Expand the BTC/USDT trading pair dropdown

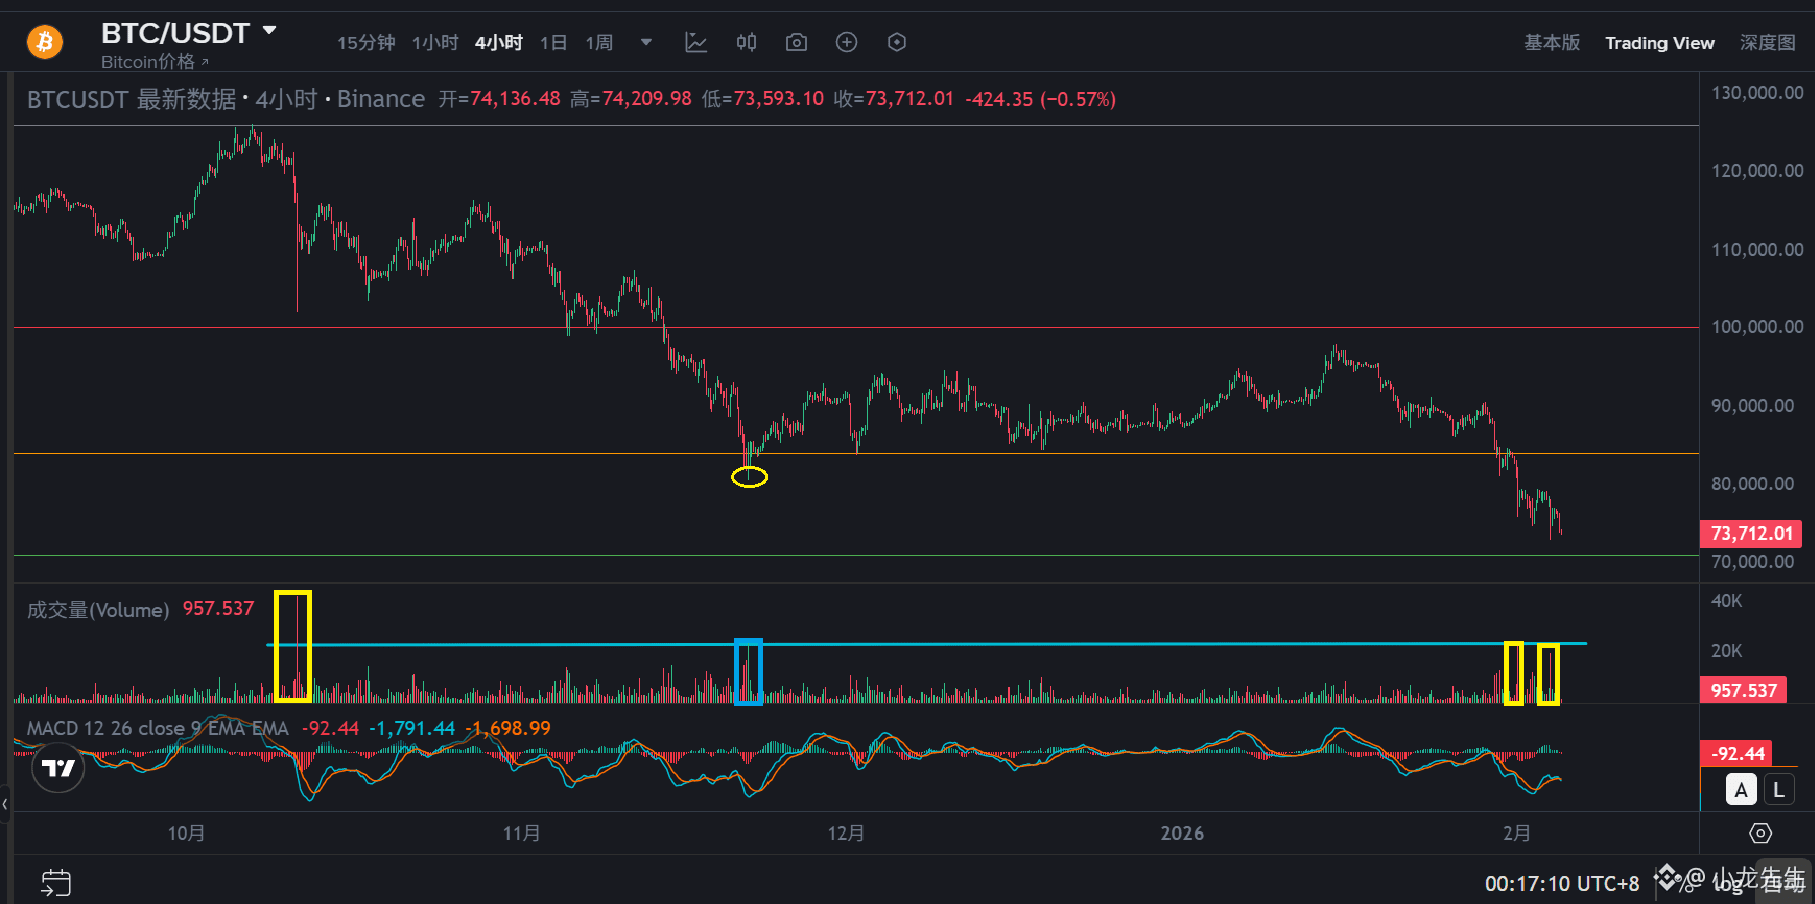click(x=269, y=31)
